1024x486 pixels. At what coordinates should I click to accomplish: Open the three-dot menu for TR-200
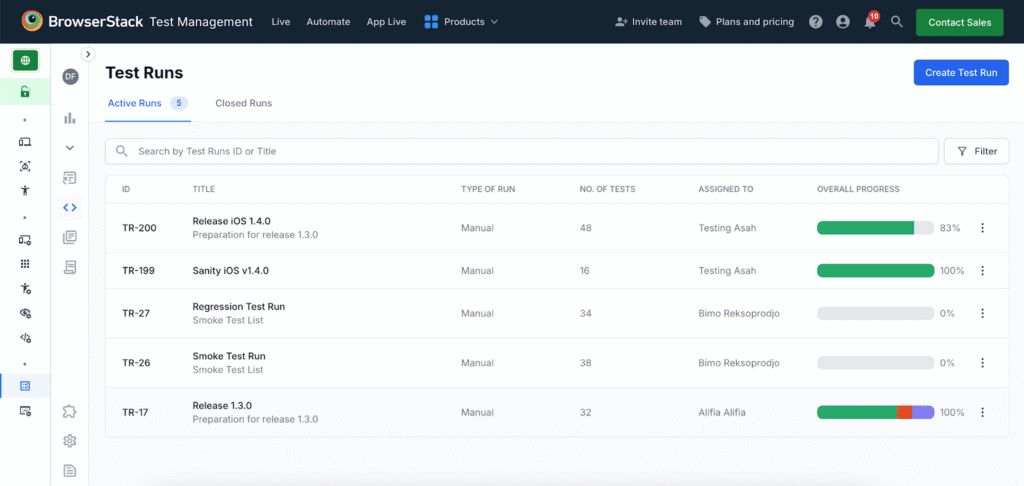point(982,228)
